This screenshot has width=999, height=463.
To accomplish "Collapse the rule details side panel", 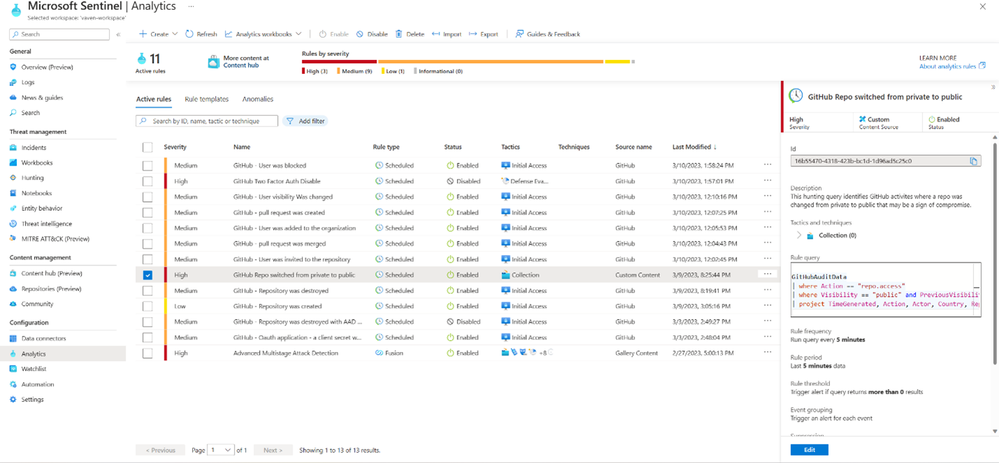I will pyautogui.click(x=993, y=87).
